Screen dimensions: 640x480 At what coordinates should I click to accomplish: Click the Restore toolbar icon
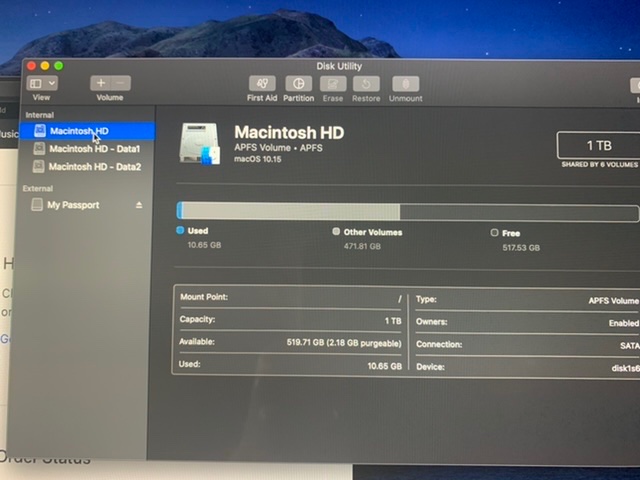coord(366,84)
